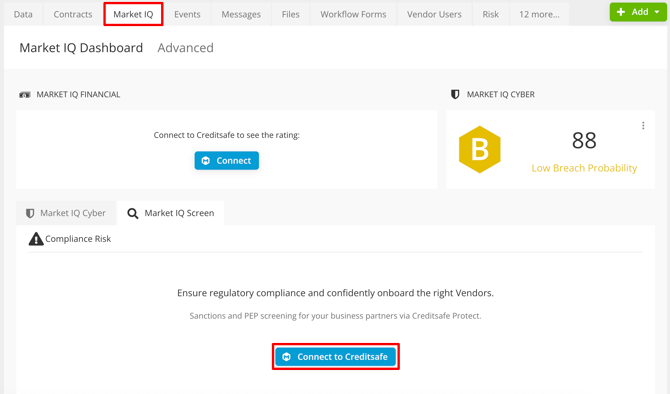Open the Workflow Forms tab

353,15
